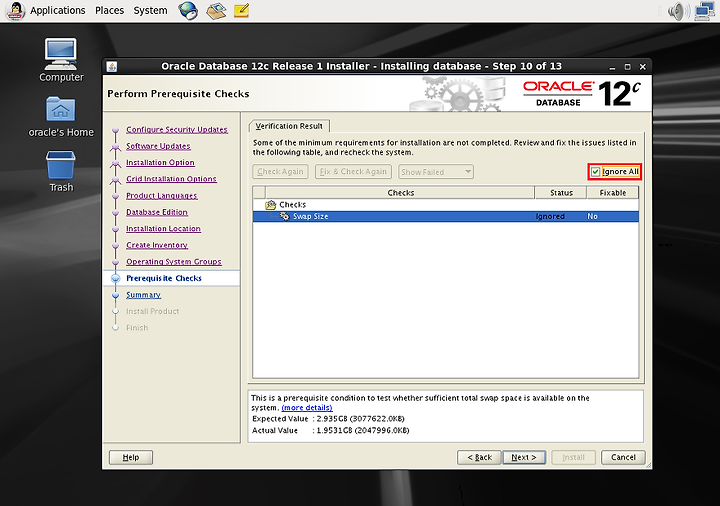Screen dimensions: 720x506
Task: Go to Grid Installation Options step
Action: (x=171, y=179)
